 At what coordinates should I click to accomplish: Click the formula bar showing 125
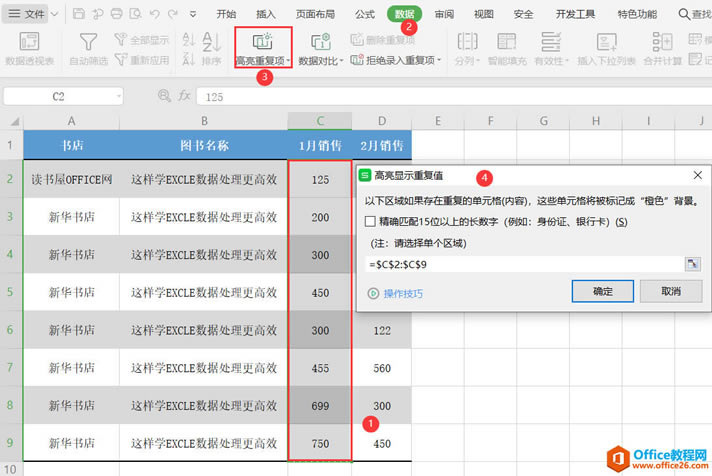coord(454,97)
